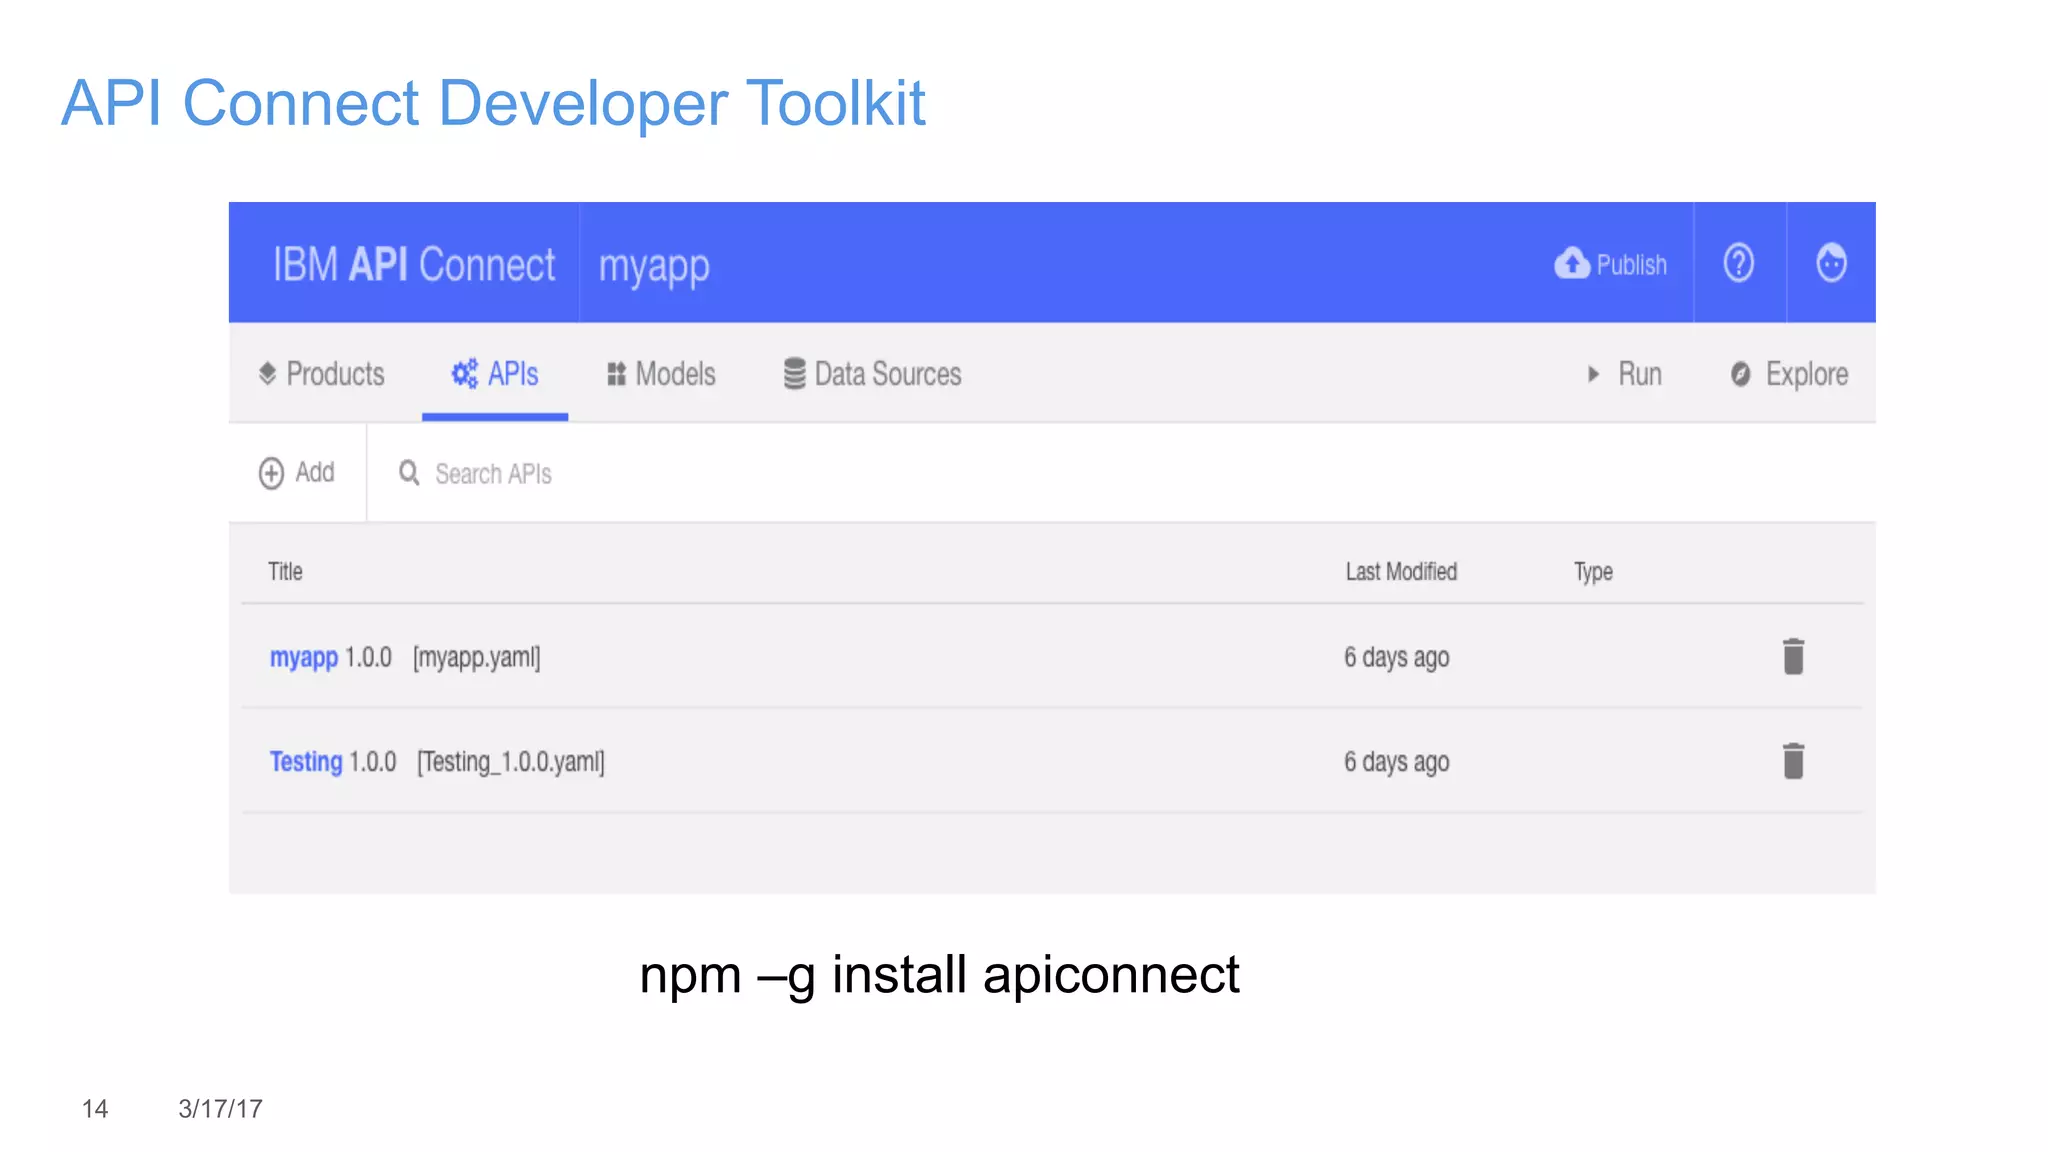
Task: Click the 'npm –g install apiconnect' text
Action: (x=939, y=975)
